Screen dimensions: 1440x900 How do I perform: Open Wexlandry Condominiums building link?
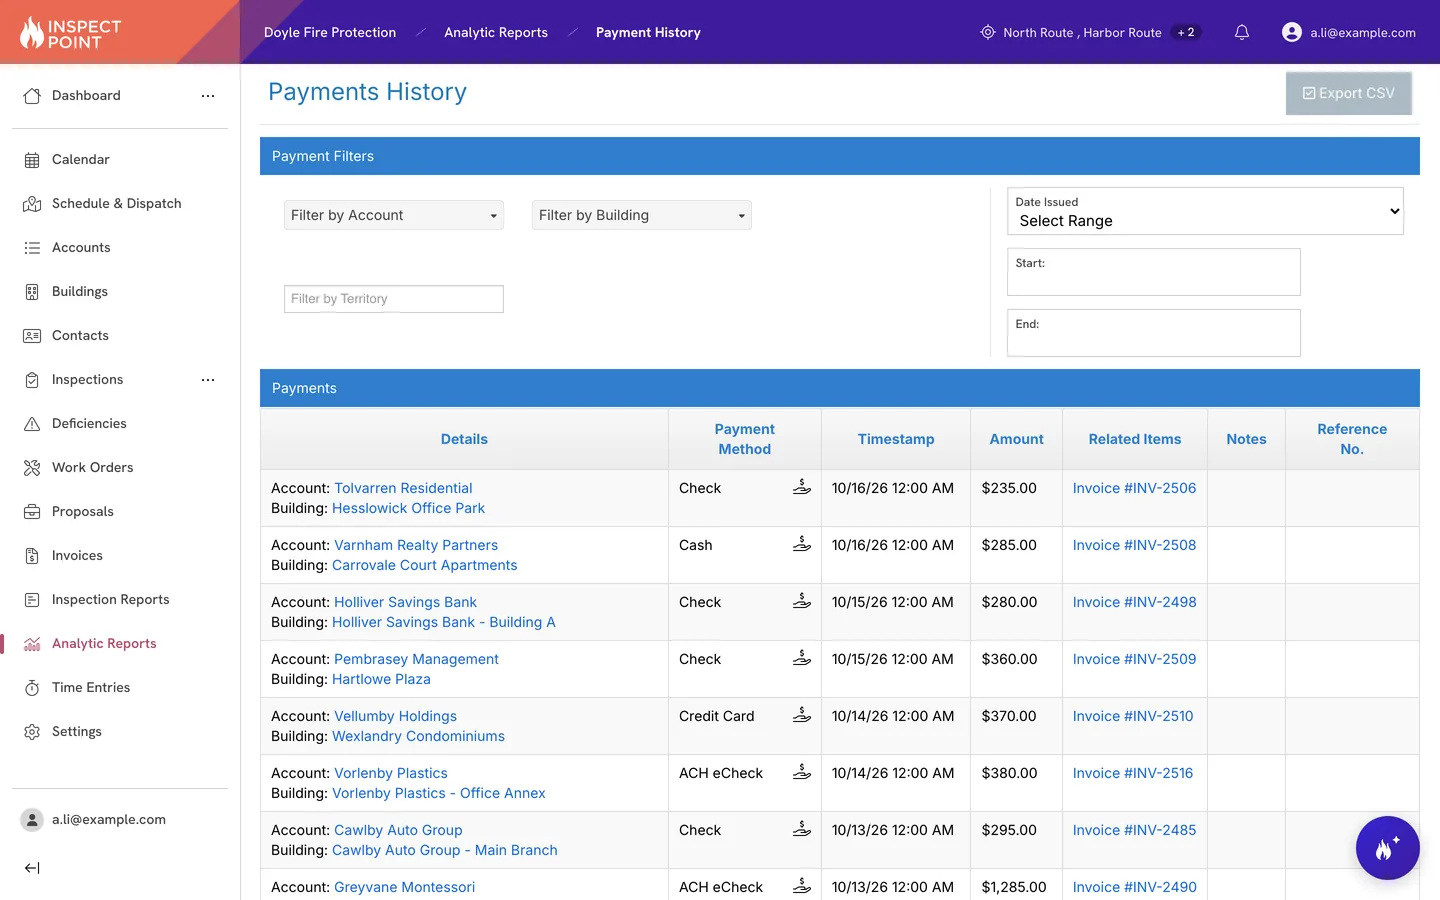coord(418,736)
